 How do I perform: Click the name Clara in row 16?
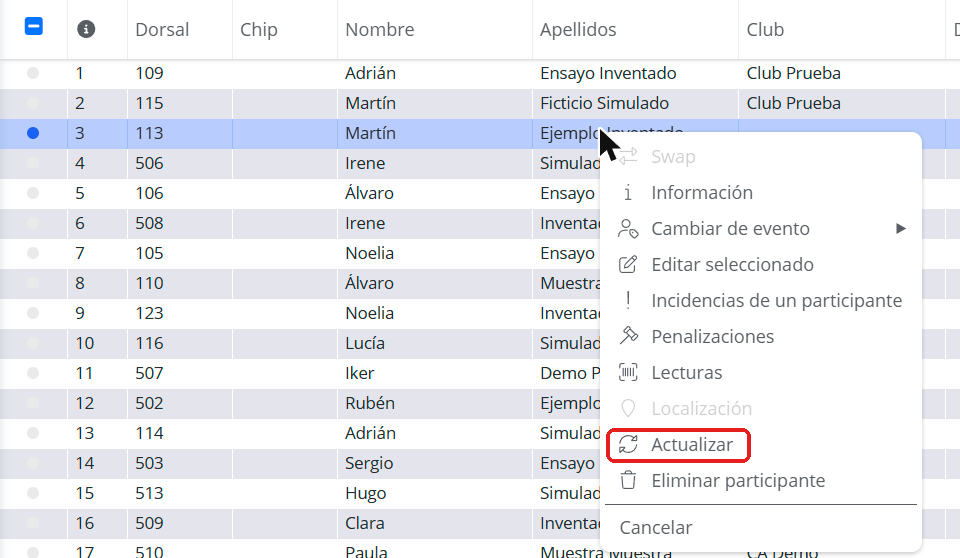(365, 523)
